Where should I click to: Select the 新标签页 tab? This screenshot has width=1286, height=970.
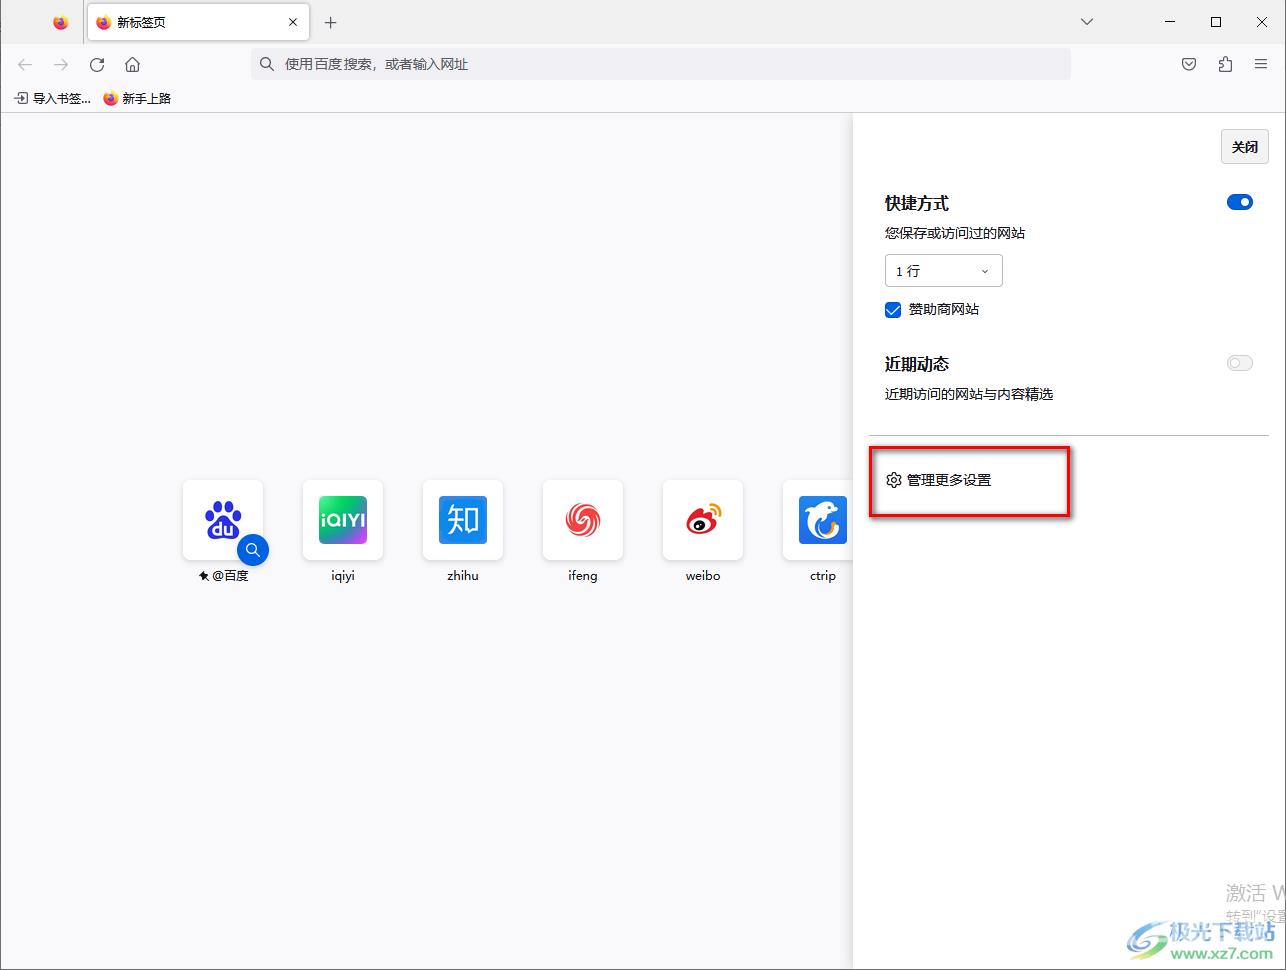(198, 22)
